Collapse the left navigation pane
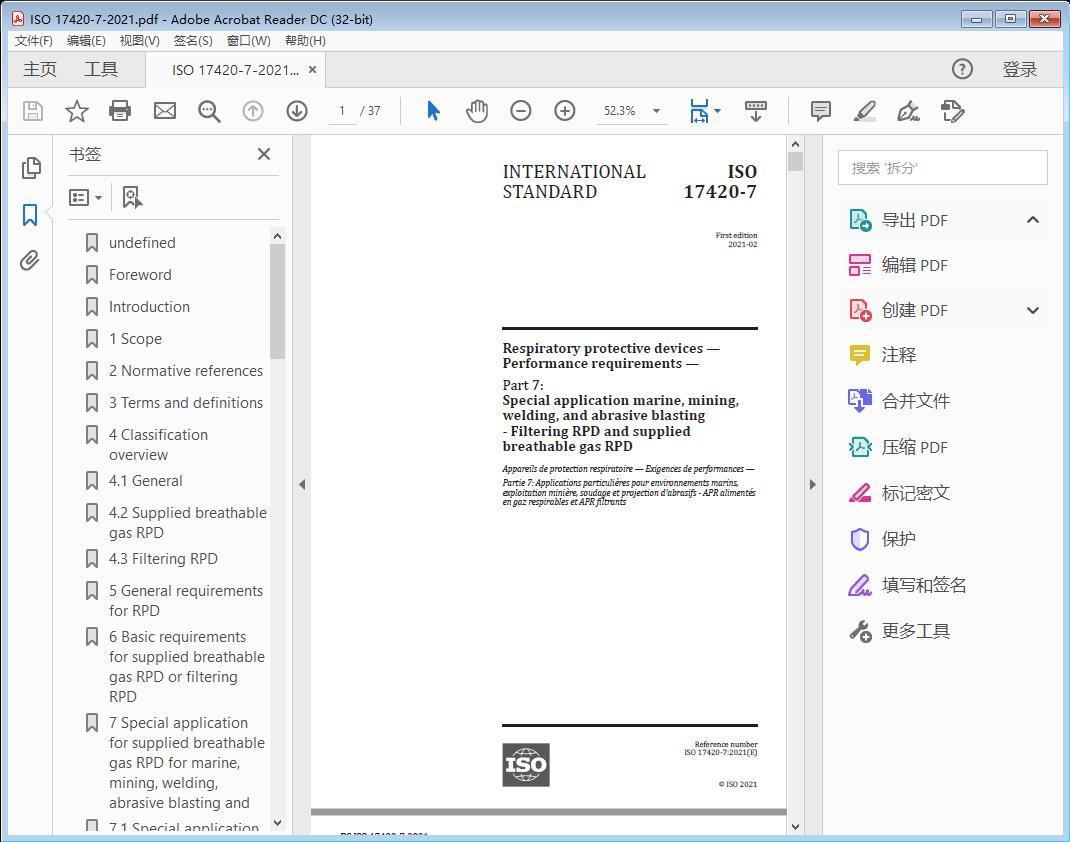The height and width of the screenshot is (842, 1070). pyautogui.click(x=302, y=485)
